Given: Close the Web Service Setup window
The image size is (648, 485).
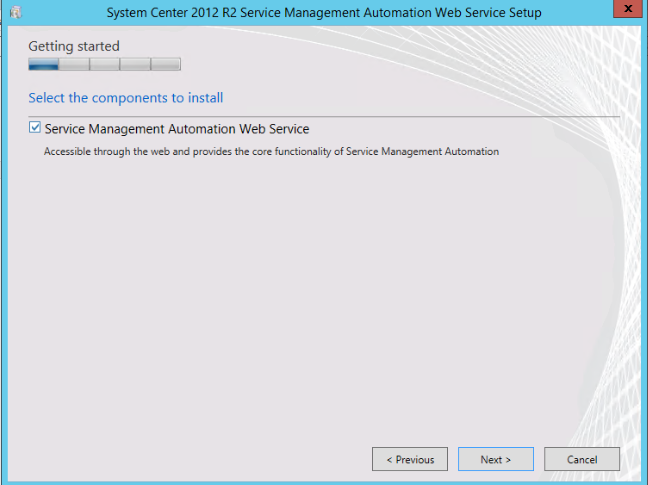Looking at the screenshot, I should point(625,10).
